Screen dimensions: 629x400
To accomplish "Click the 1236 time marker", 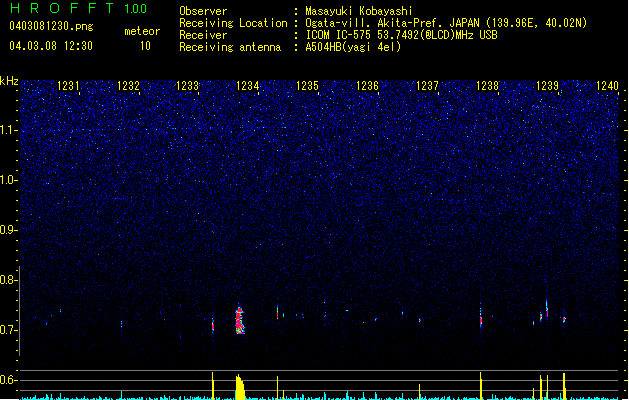I will tap(367, 86).
